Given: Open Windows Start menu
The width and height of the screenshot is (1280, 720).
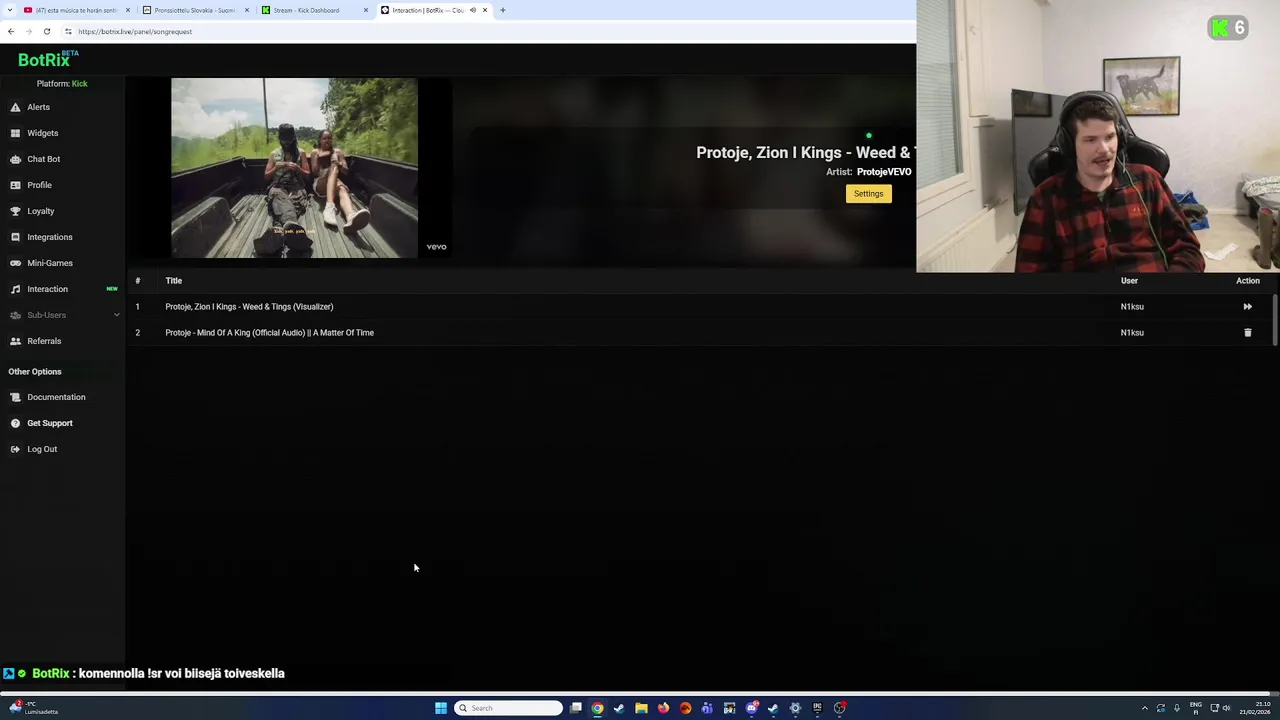Looking at the screenshot, I should 441,708.
